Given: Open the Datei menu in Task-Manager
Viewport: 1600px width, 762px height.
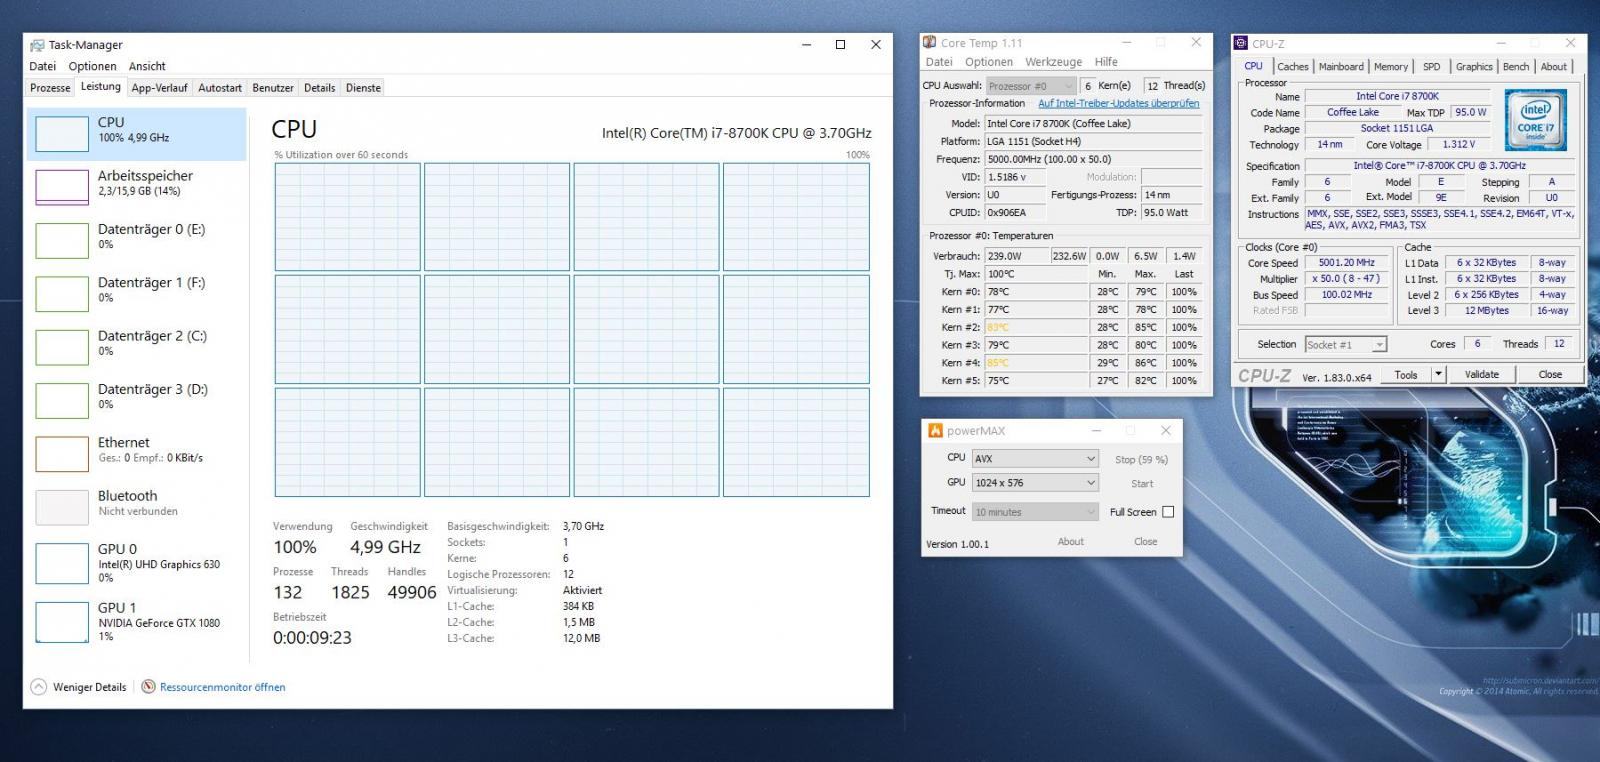Looking at the screenshot, I should click(43, 66).
